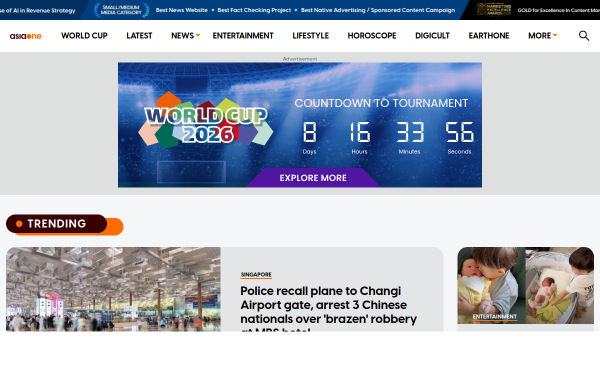This screenshot has height=375, width=600.
Task: Click the Best Native Advertising text
Action: click(378, 10)
